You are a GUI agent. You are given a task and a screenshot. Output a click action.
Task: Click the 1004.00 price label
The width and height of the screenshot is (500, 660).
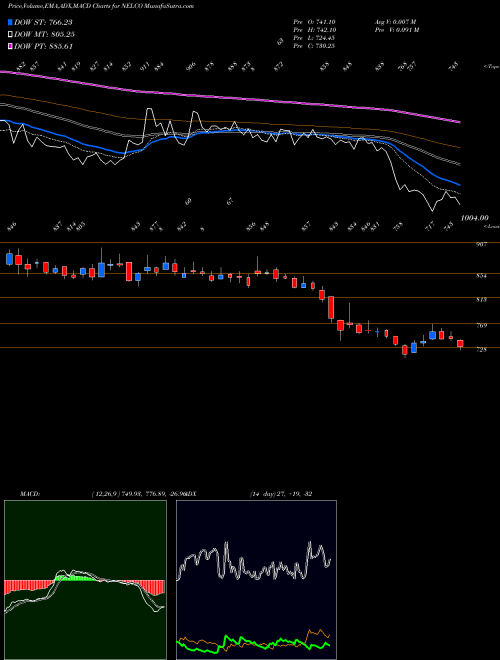tap(475, 218)
